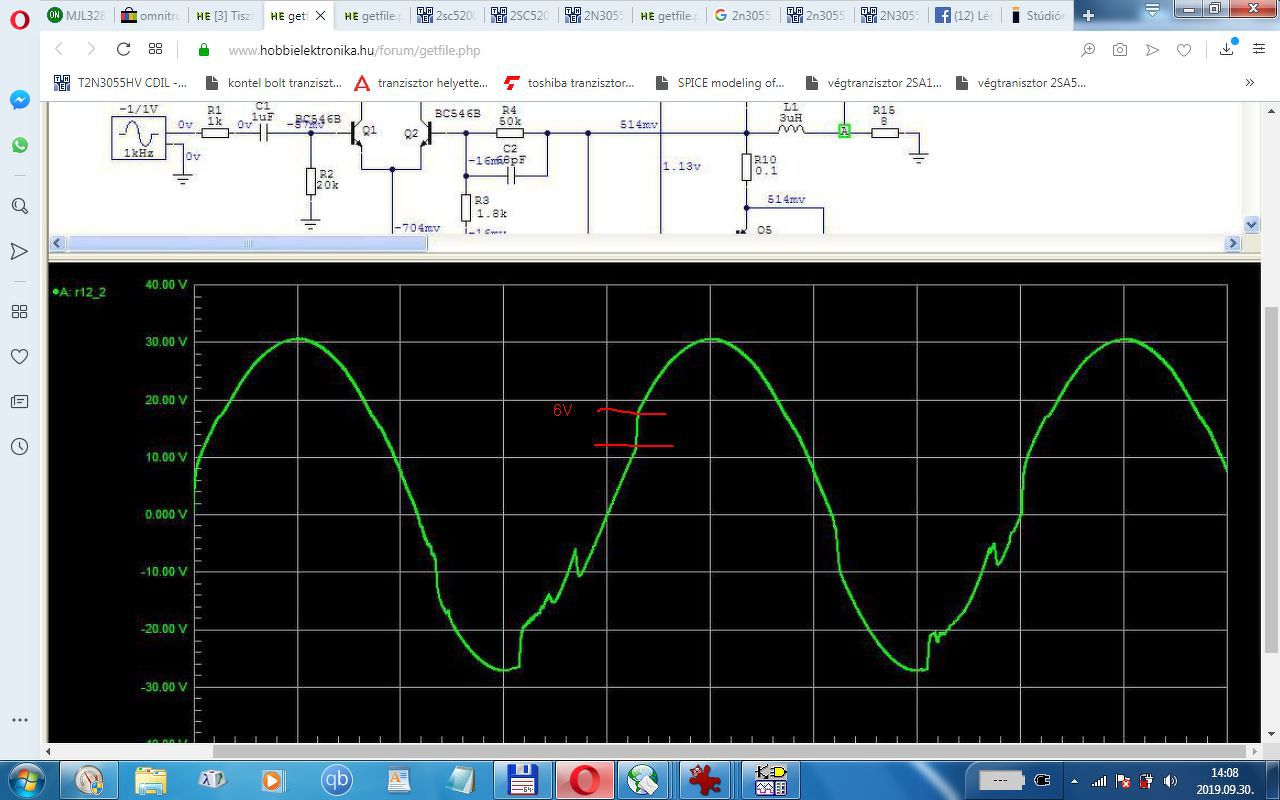Screen dimensions: 1280x800
Task: Open Windows Explorer from the taskbar
Action: pyautogui.click(x=151, y=779)
